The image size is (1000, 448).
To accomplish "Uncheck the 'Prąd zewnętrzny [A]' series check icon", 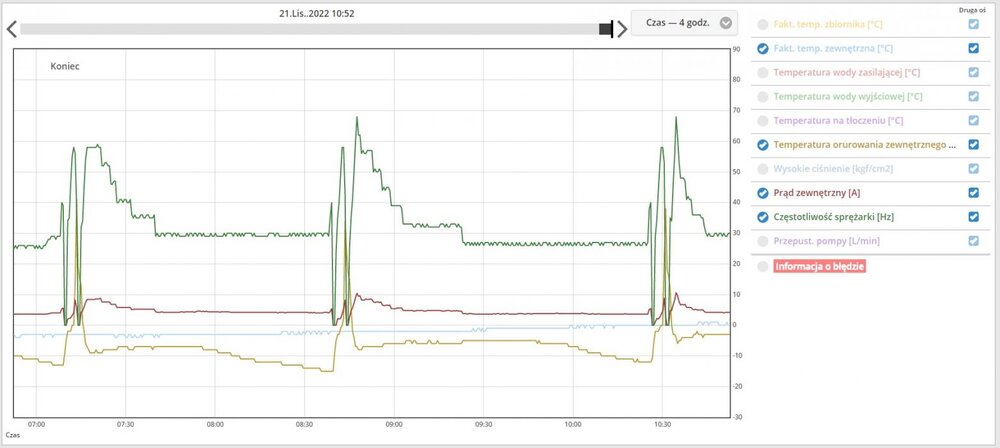I will [764, 193].
